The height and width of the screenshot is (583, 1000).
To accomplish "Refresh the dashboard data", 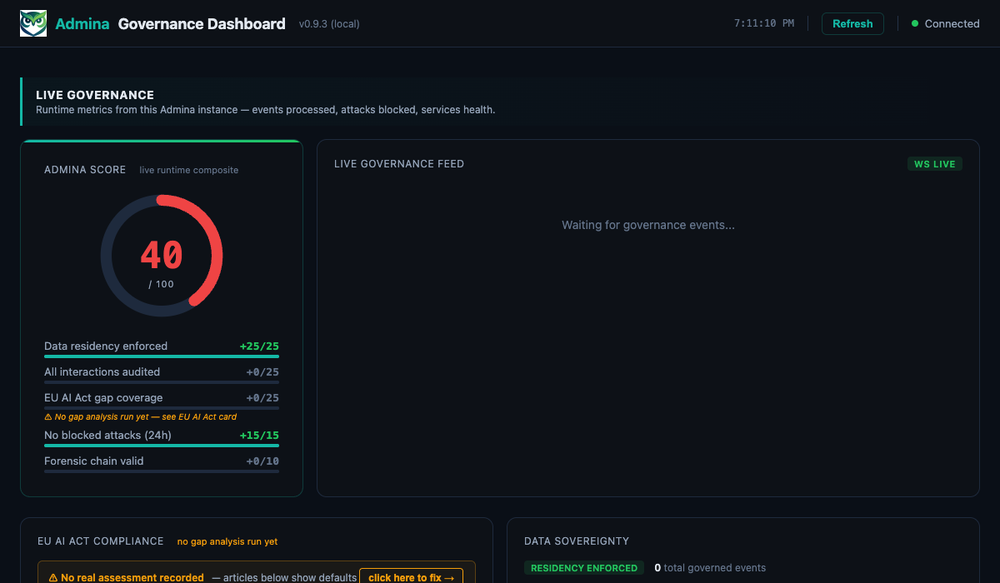I will [x=852, y=24].
